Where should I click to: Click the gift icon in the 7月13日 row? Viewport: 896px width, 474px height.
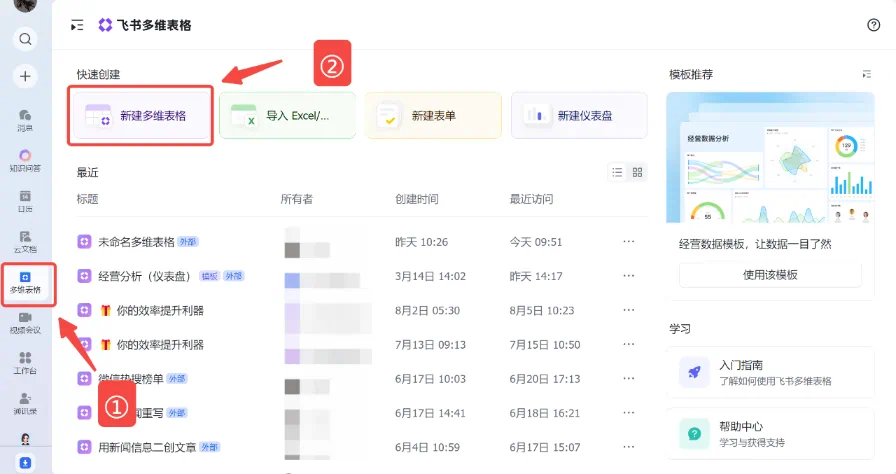coord(105,344)
